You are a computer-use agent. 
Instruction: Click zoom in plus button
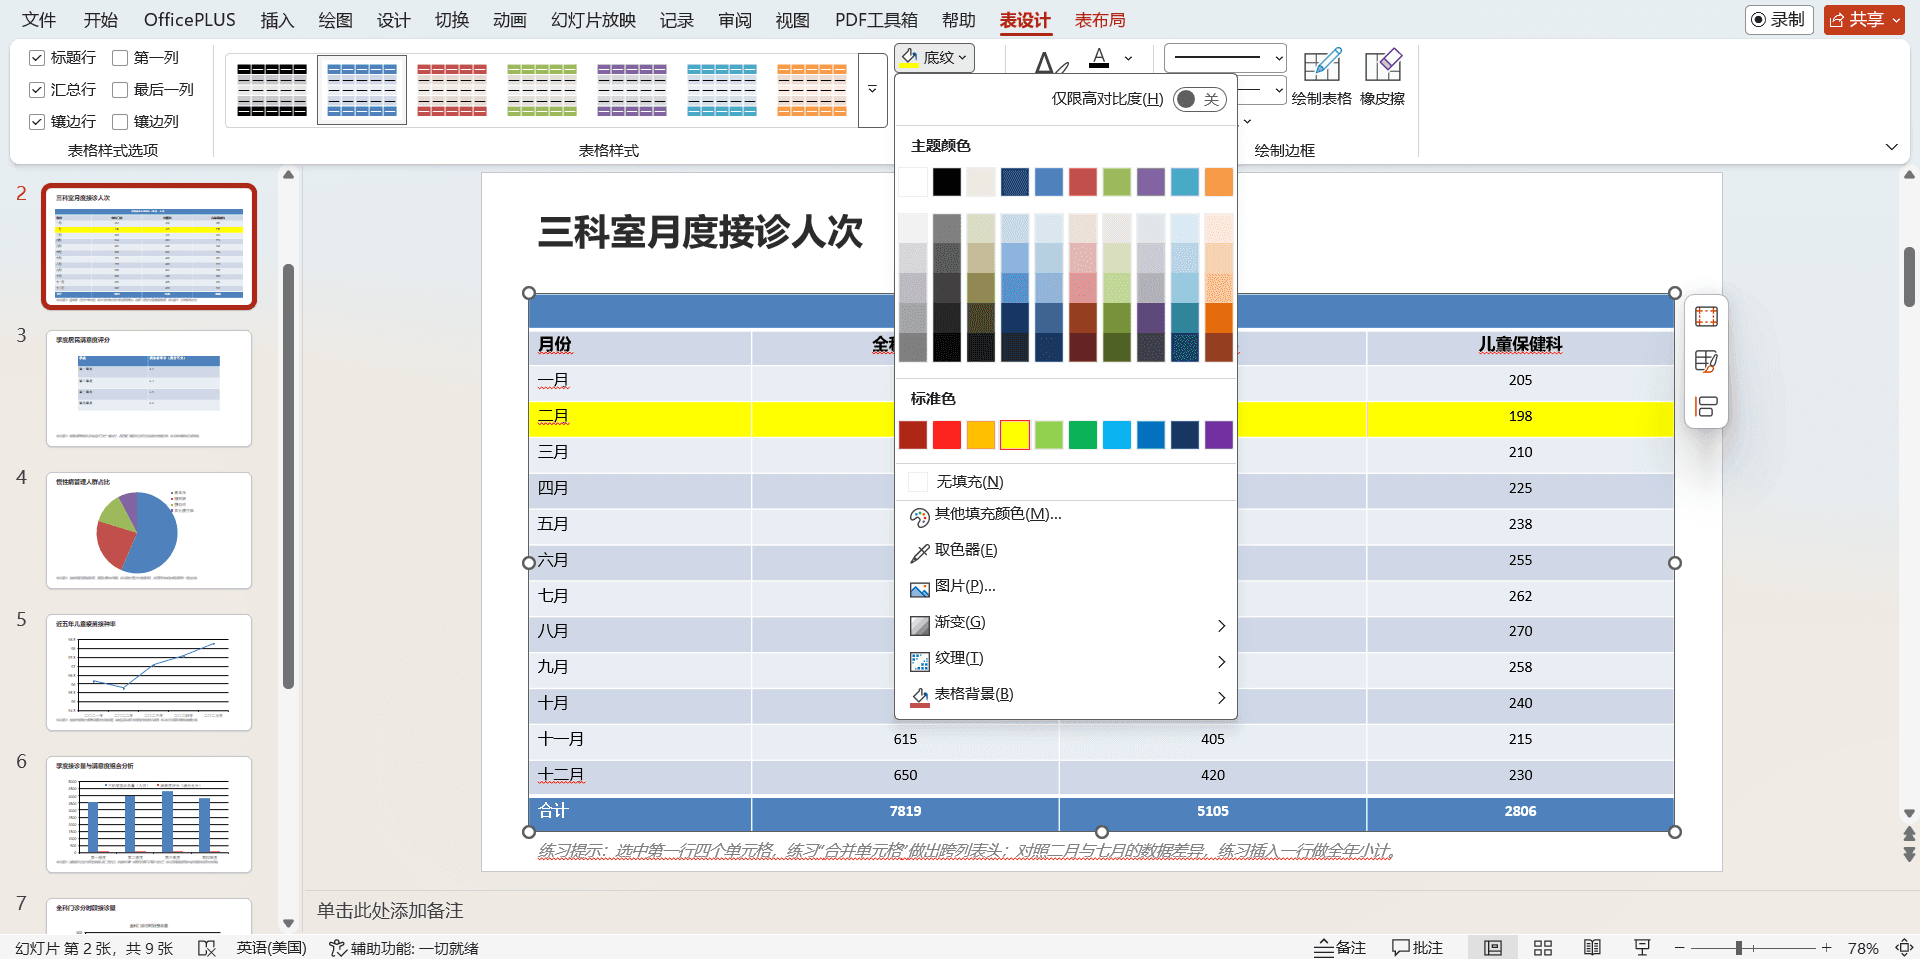pyautogui.click(x=1826, y=948)
